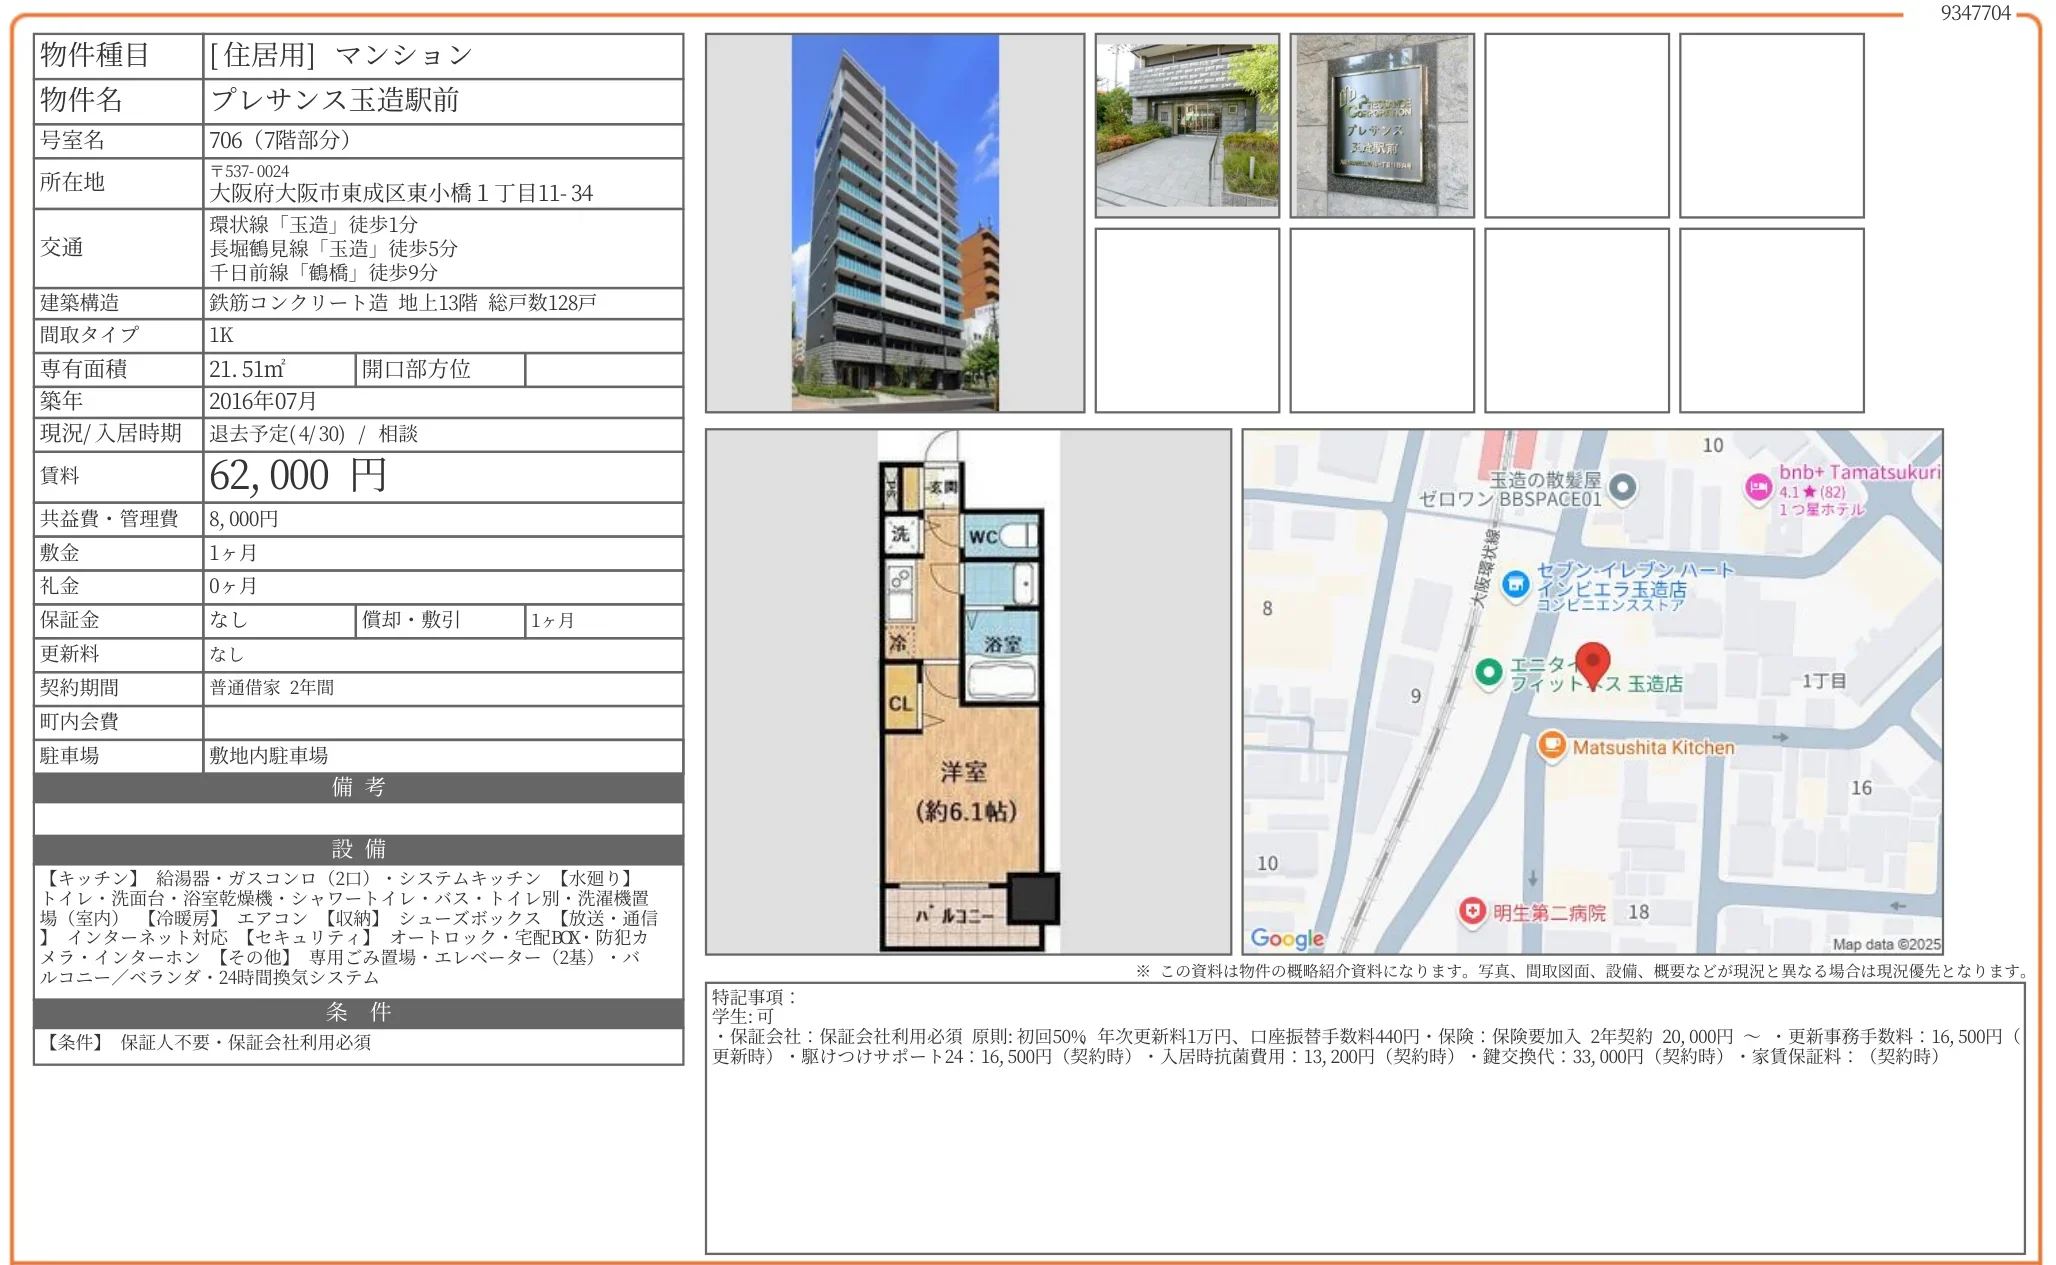Click the Seven-Eleven convenience store map icon
The height and width of the screenshot is (1265, 2056).
pyautogui.click(x=1516, y=584)
